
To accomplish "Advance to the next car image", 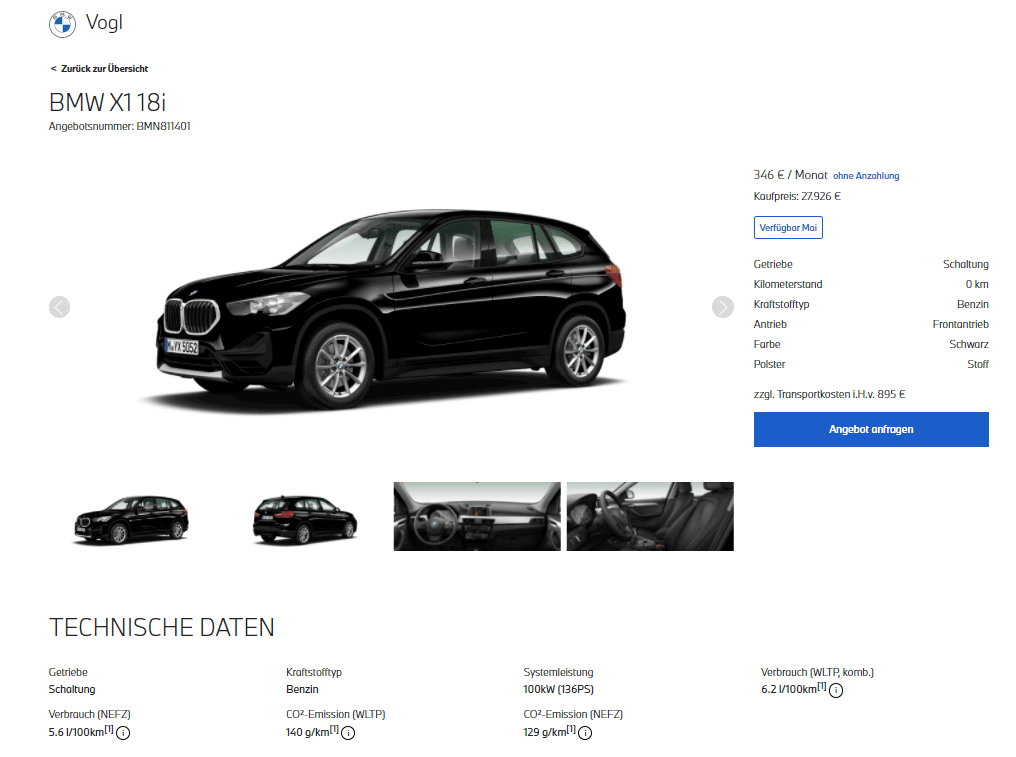I will pos(722,307).
